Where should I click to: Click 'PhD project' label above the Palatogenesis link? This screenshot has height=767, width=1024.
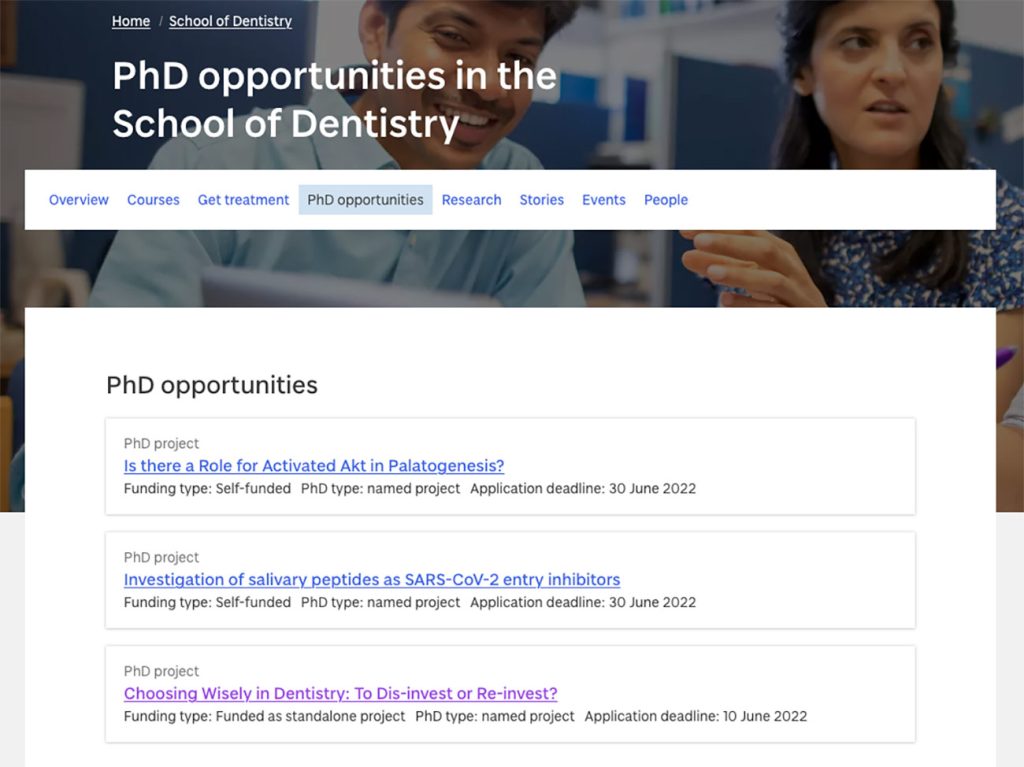click(x=161, y=444)
